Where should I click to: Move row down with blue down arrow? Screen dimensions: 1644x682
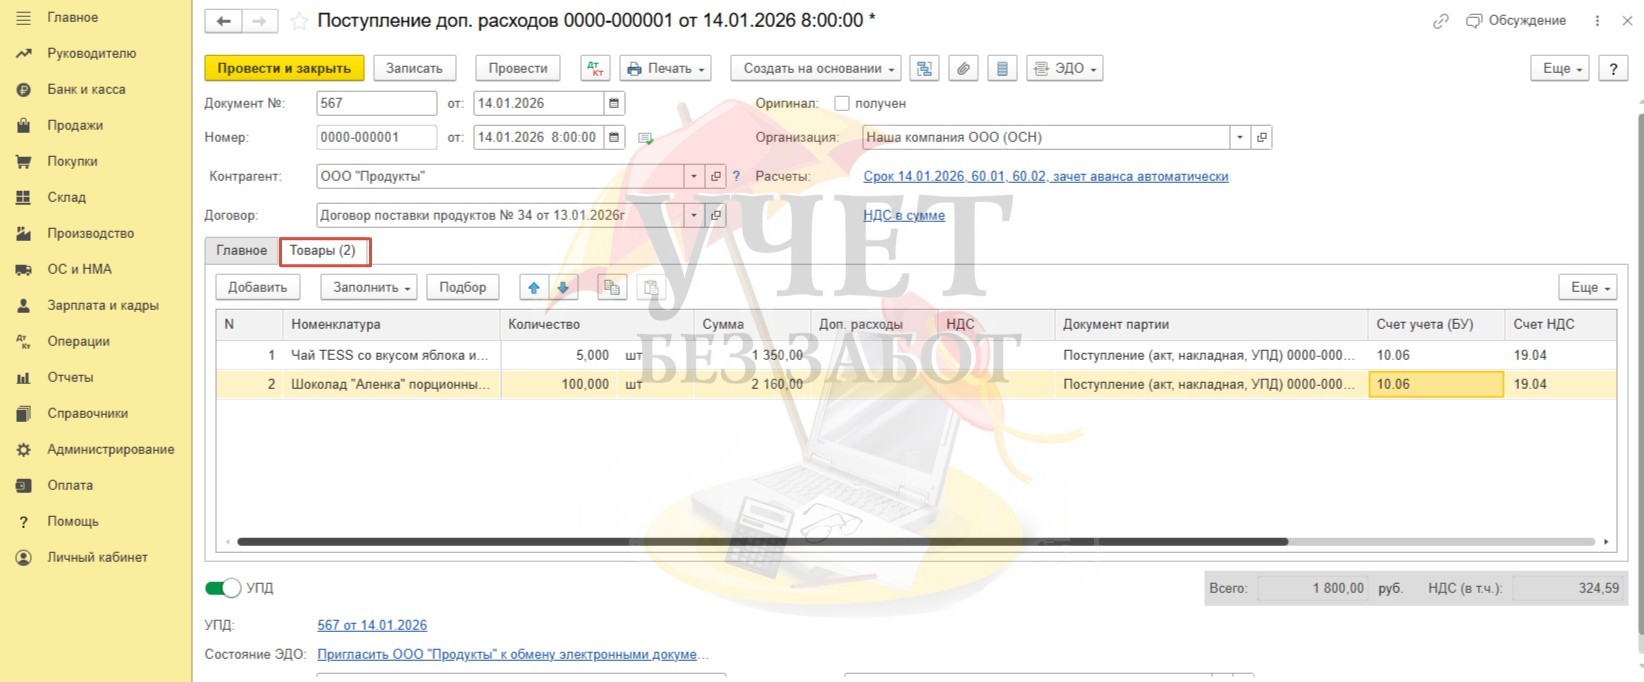click(563, 287)
